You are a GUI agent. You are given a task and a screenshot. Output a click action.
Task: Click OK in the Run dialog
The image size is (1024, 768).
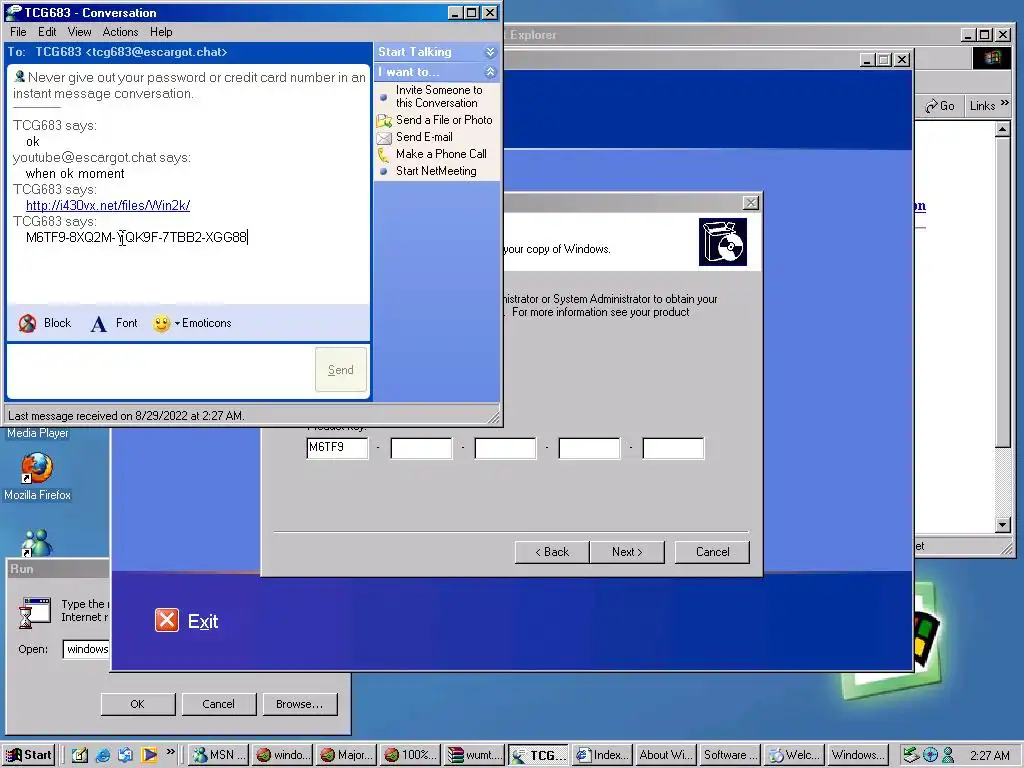(x=138, y=704)
